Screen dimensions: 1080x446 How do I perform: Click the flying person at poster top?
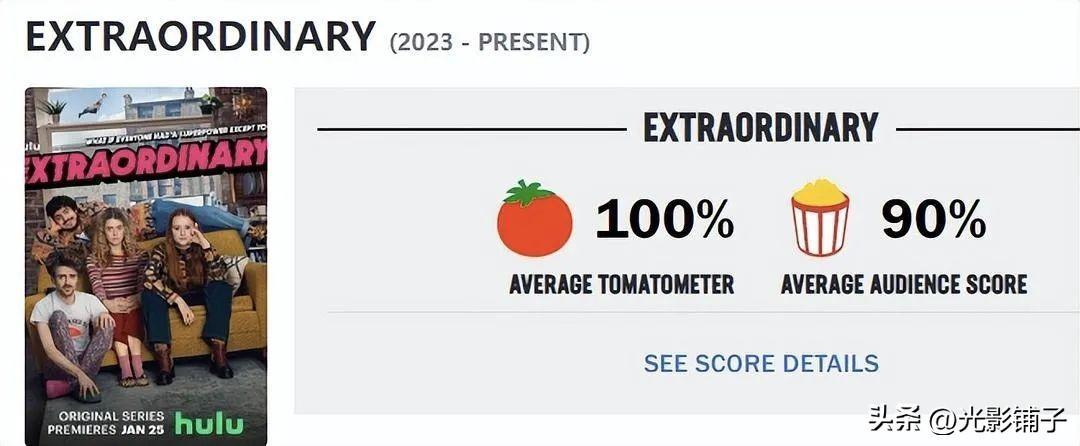(x=94, y=104)
